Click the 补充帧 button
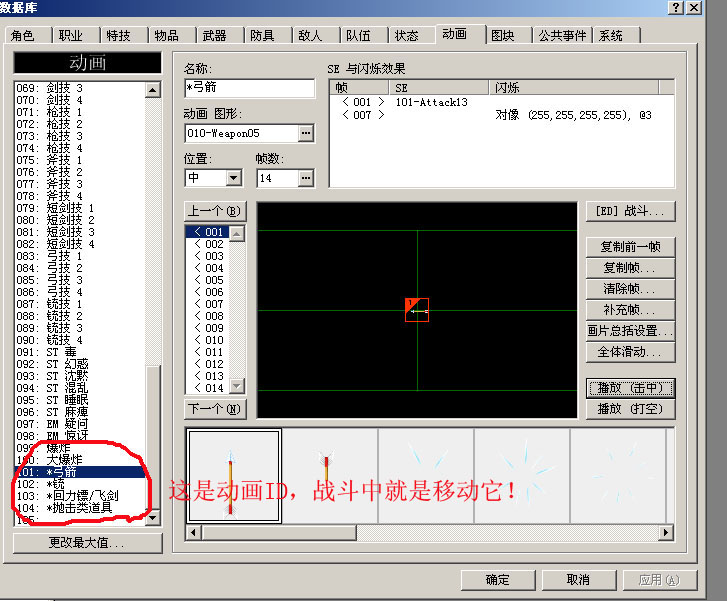The height and width of the screenshot is (601, 727). [630, 310]
